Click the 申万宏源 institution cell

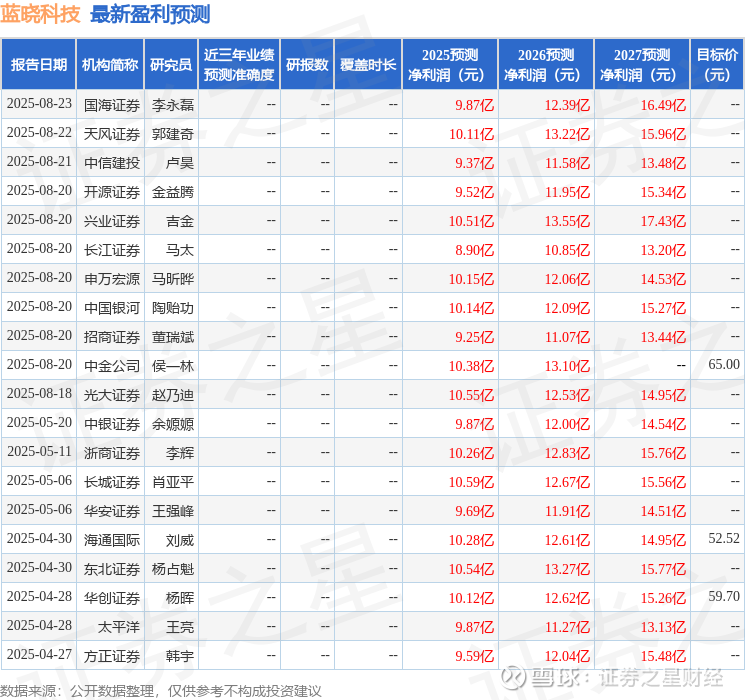coord(112,279)
